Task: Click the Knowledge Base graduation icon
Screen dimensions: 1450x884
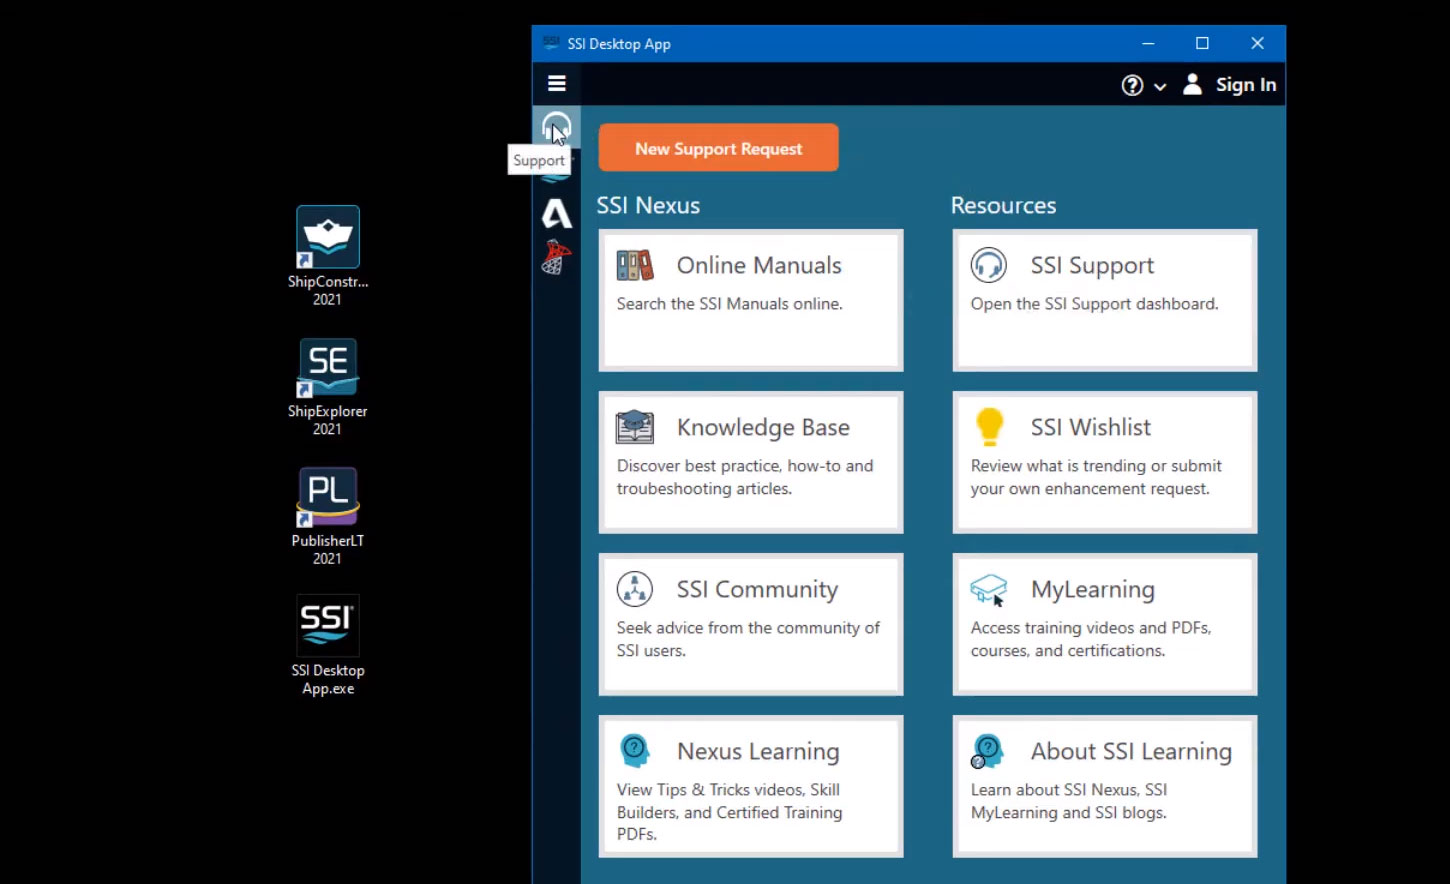Action: pos(636,426)
